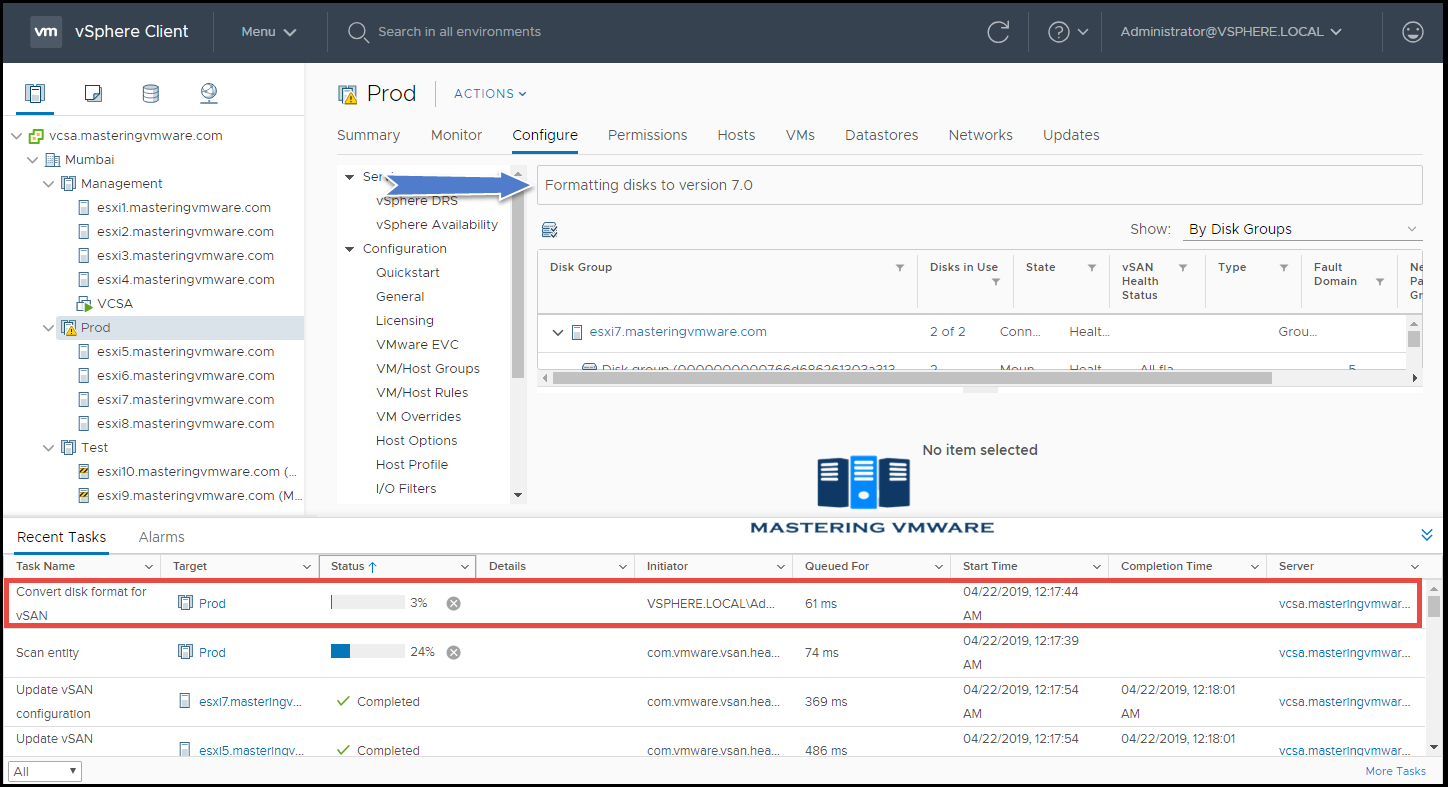Filter the State column
Screen dimensions: 1448x787
tap(1091, 268)
